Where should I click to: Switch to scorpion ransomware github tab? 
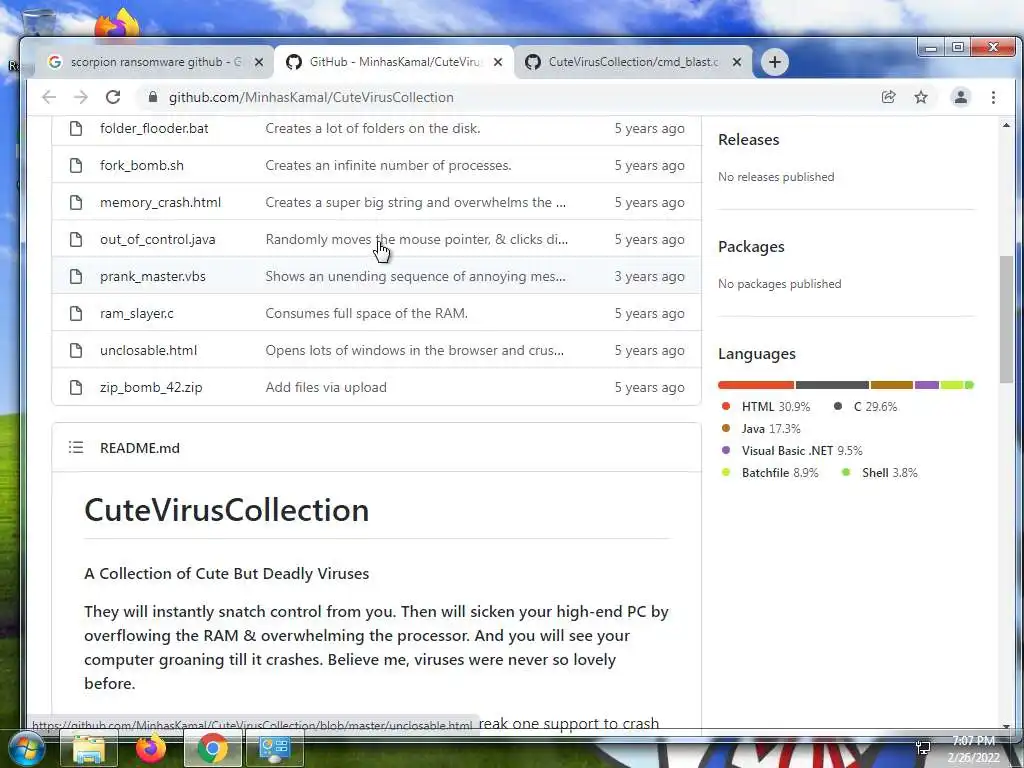coord(153,62)
